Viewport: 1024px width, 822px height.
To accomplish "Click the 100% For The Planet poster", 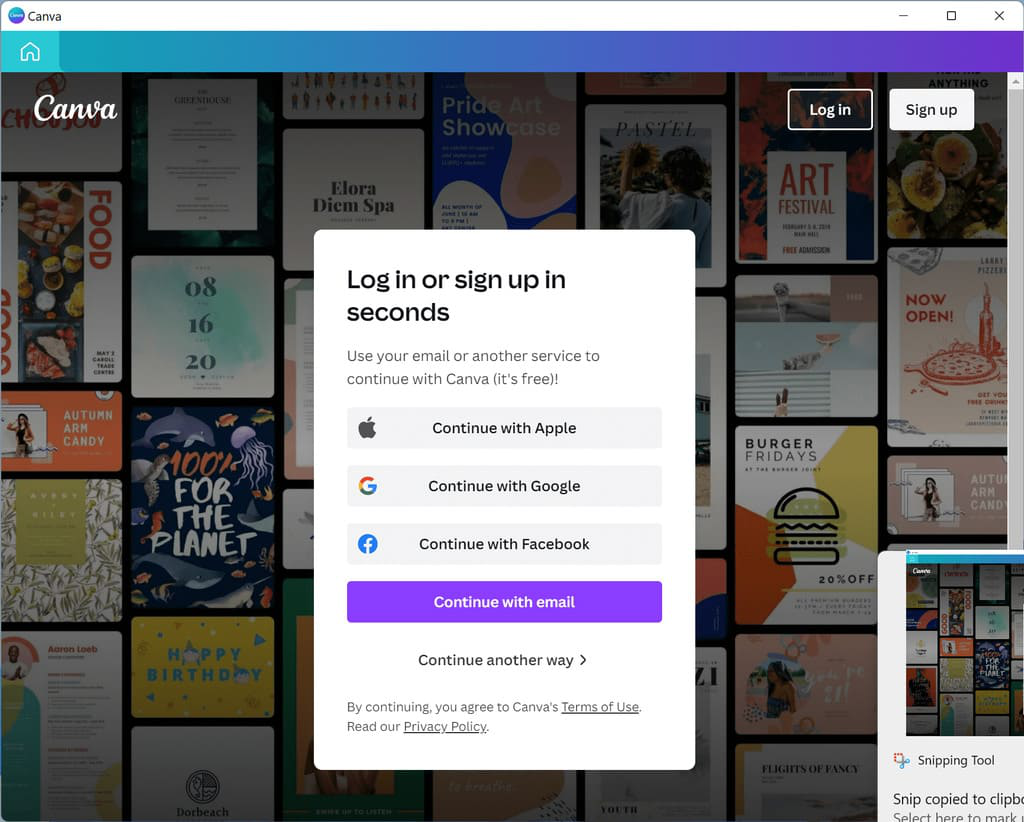I will 202,508.
